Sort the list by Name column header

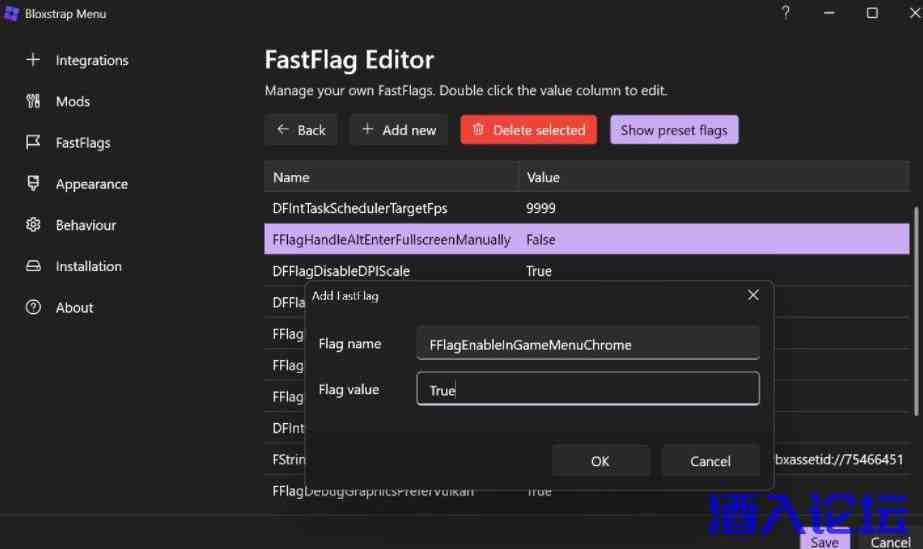click(x=390, y=177)
